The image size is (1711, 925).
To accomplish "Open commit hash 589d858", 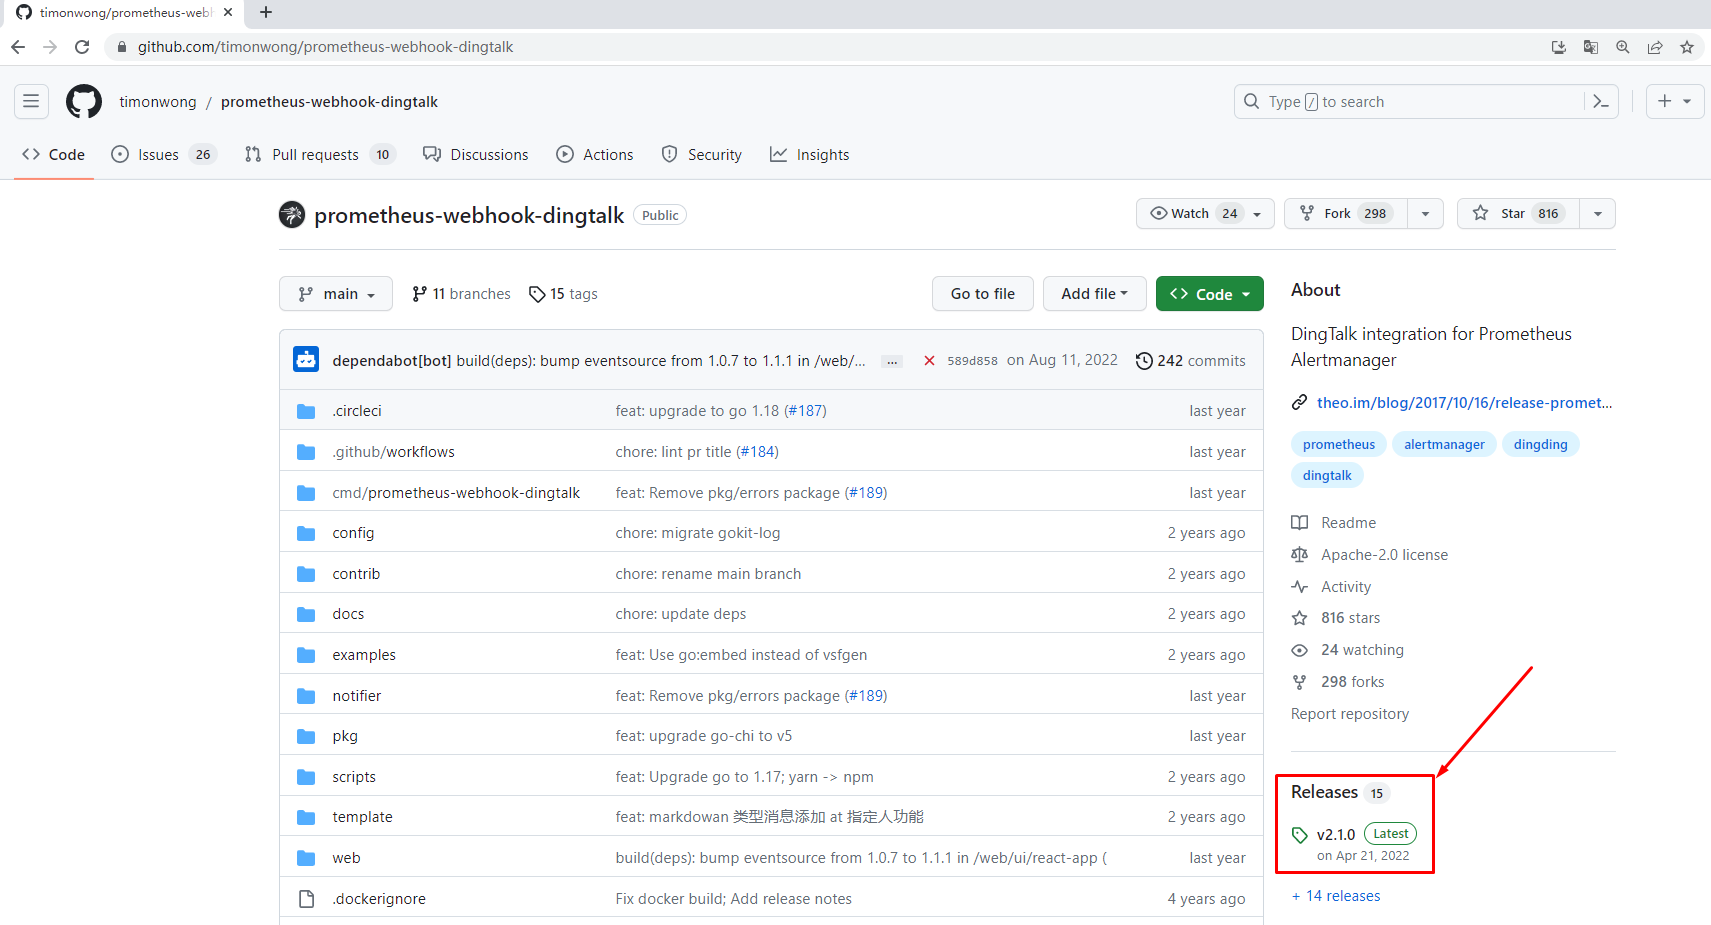I will pyautogui.click(x=972, y=361).
